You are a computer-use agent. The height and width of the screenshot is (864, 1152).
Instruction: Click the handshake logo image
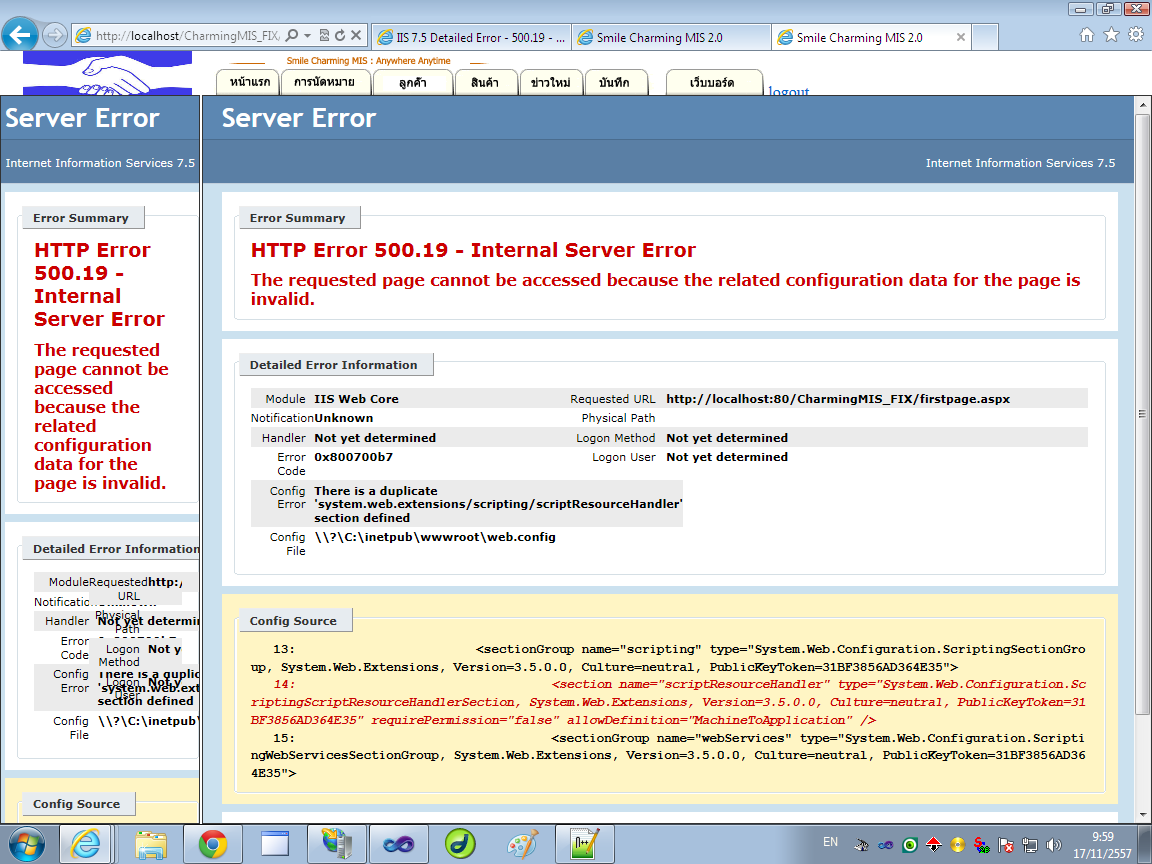click(x=107, y=73)
